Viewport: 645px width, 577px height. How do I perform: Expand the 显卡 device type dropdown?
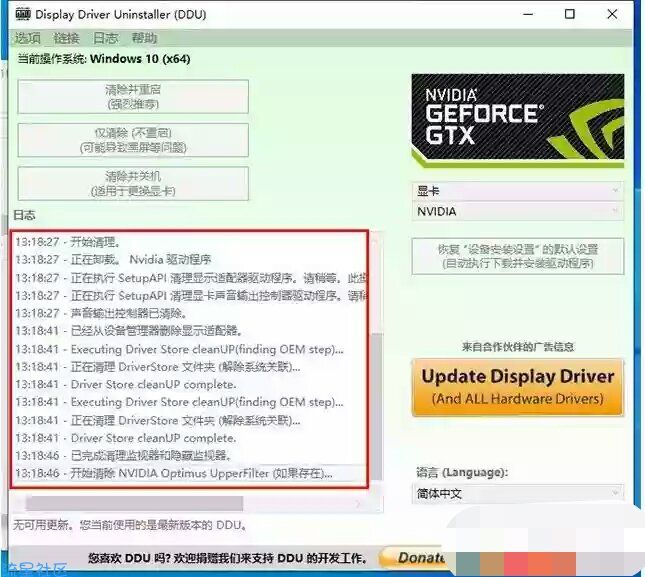(517, 191)
